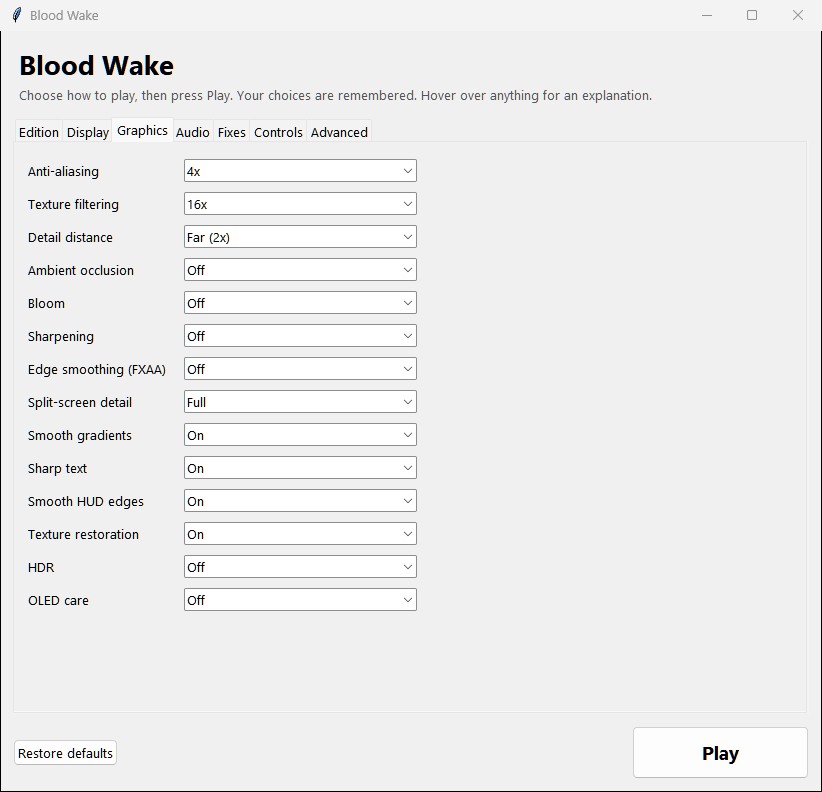Open the Bloom dropdown
This screenshot has height=792, width=822.
(300, 303)
